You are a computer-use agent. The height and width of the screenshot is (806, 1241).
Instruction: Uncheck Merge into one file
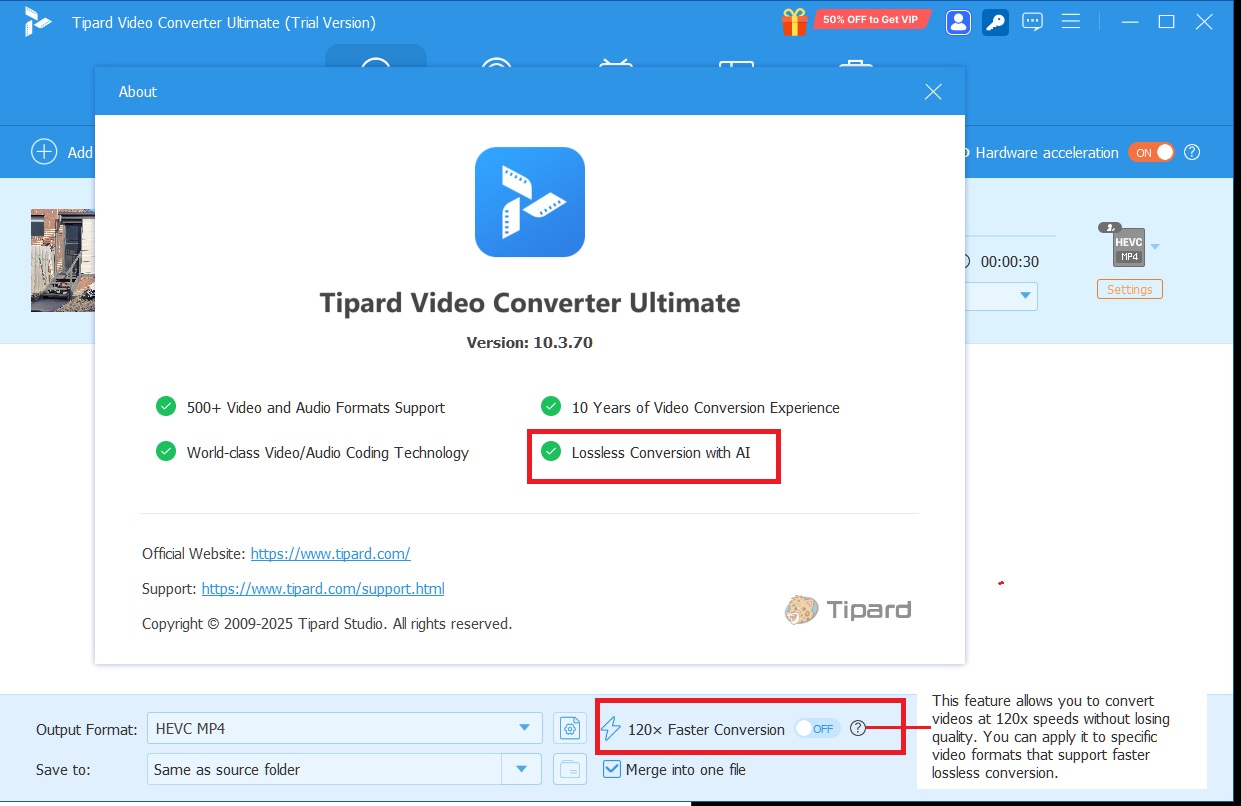(x=612, y=770)
